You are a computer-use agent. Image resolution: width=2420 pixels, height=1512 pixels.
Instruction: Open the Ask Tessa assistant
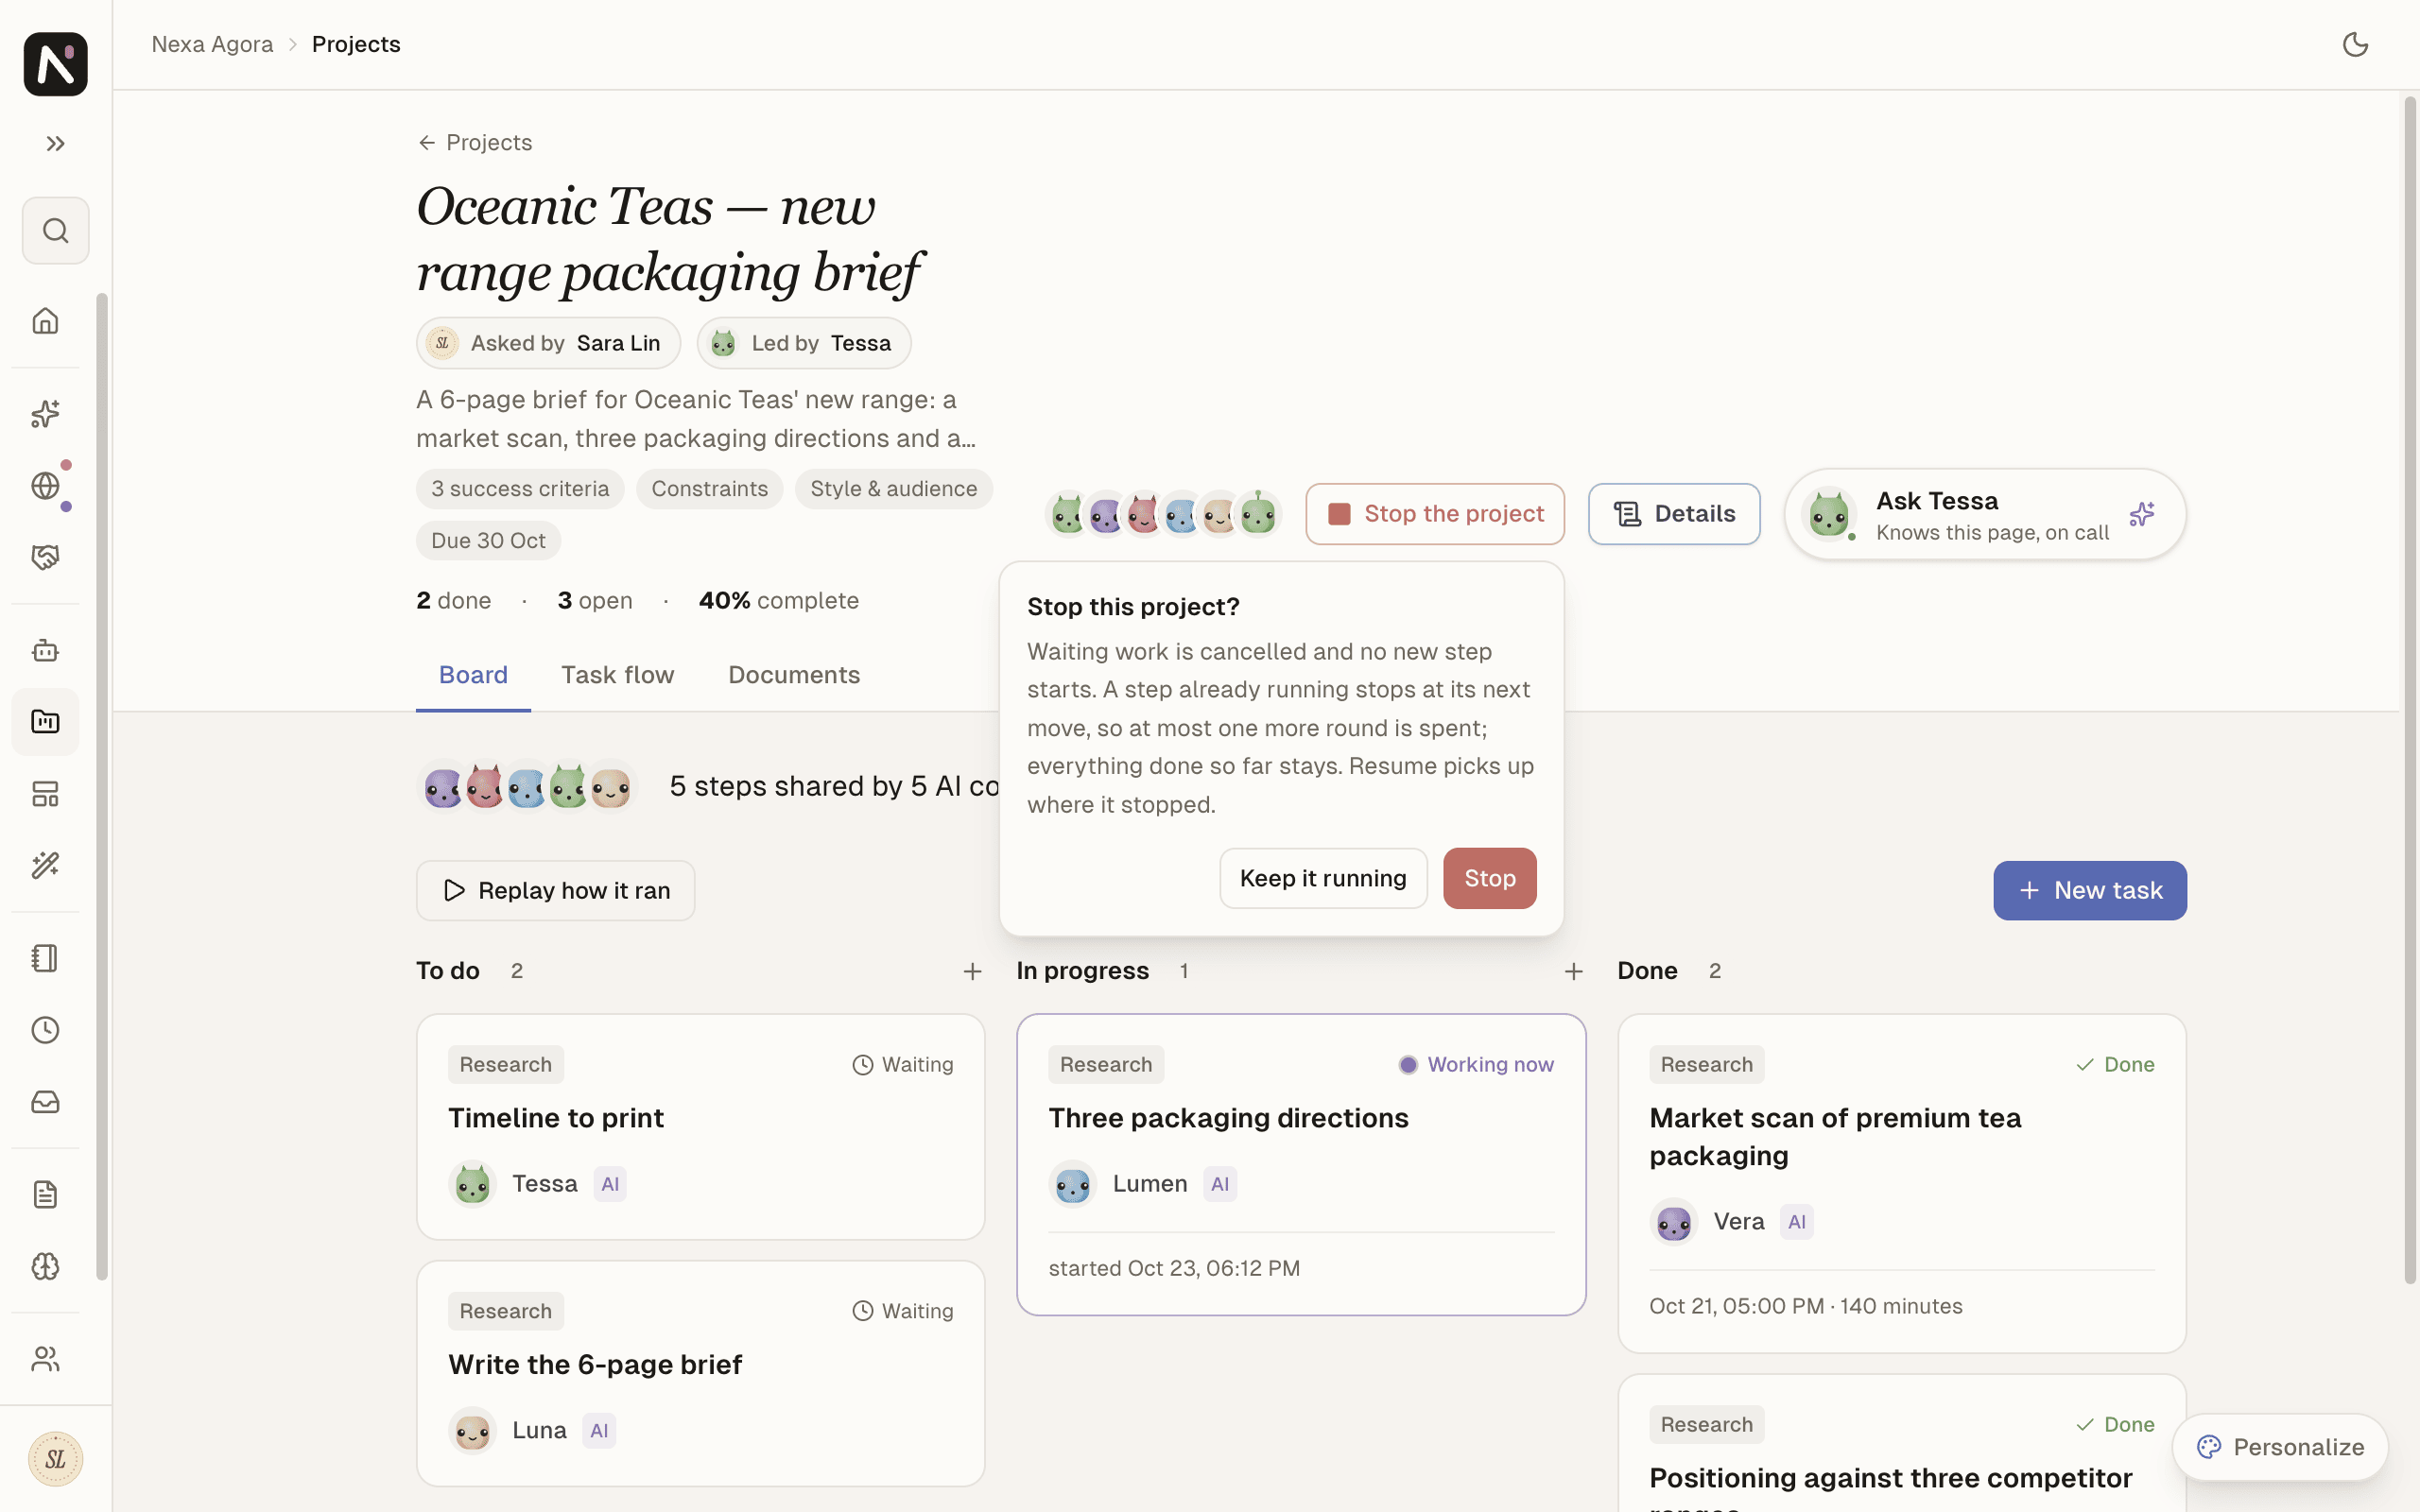tap(1985, 514)
